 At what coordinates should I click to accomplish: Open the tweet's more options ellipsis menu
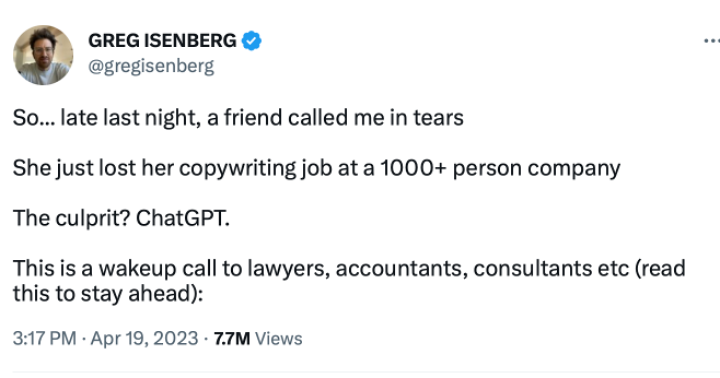[x=712, y=41]
